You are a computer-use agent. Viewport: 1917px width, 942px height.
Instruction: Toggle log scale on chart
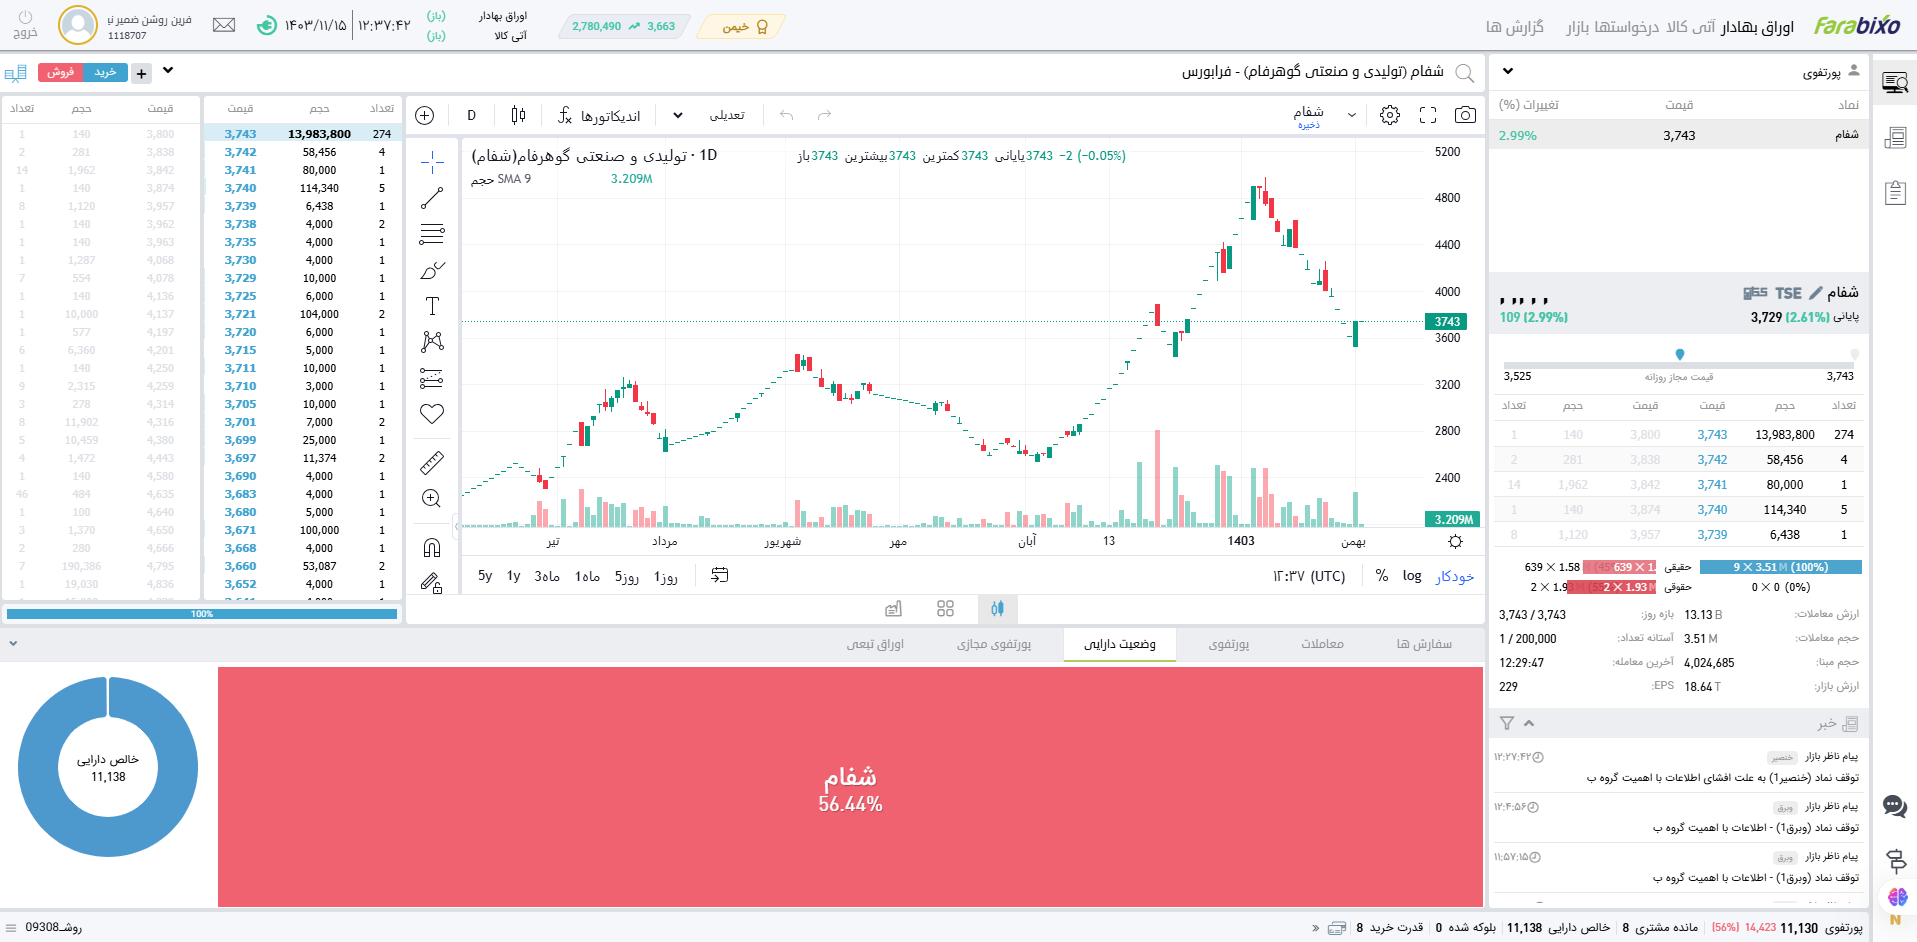pyautogui.click(x=1412, y=576)
